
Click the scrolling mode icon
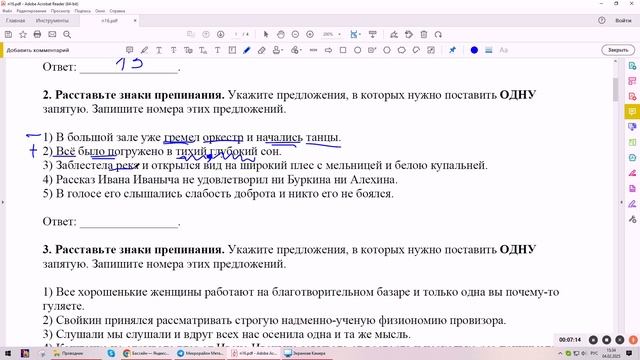click(x=373, y=35)
